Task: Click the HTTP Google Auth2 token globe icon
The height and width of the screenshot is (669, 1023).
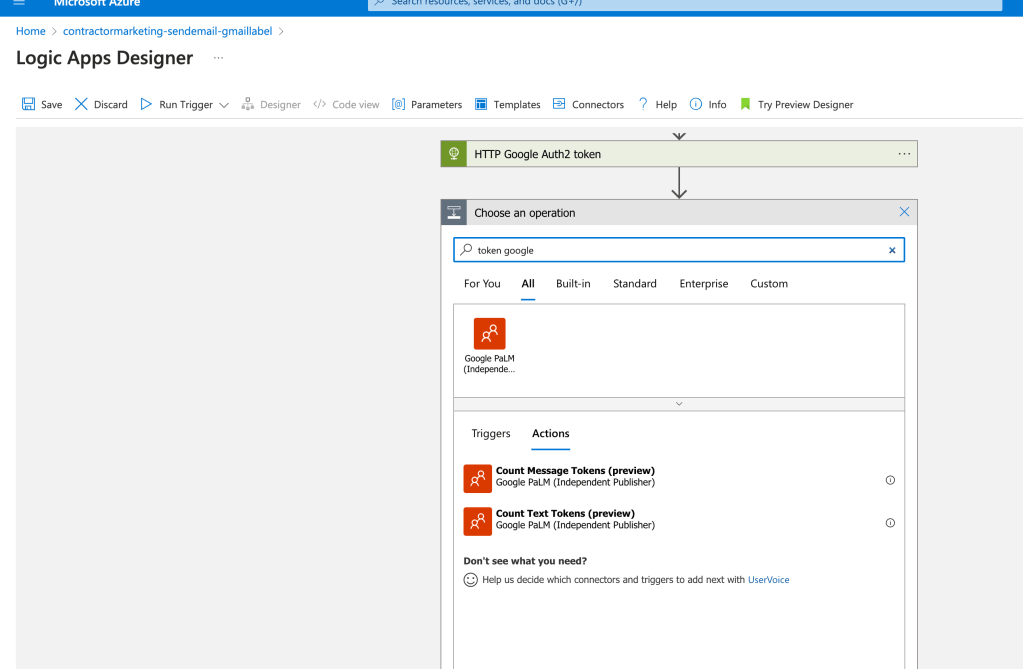Action: point(453,154)
